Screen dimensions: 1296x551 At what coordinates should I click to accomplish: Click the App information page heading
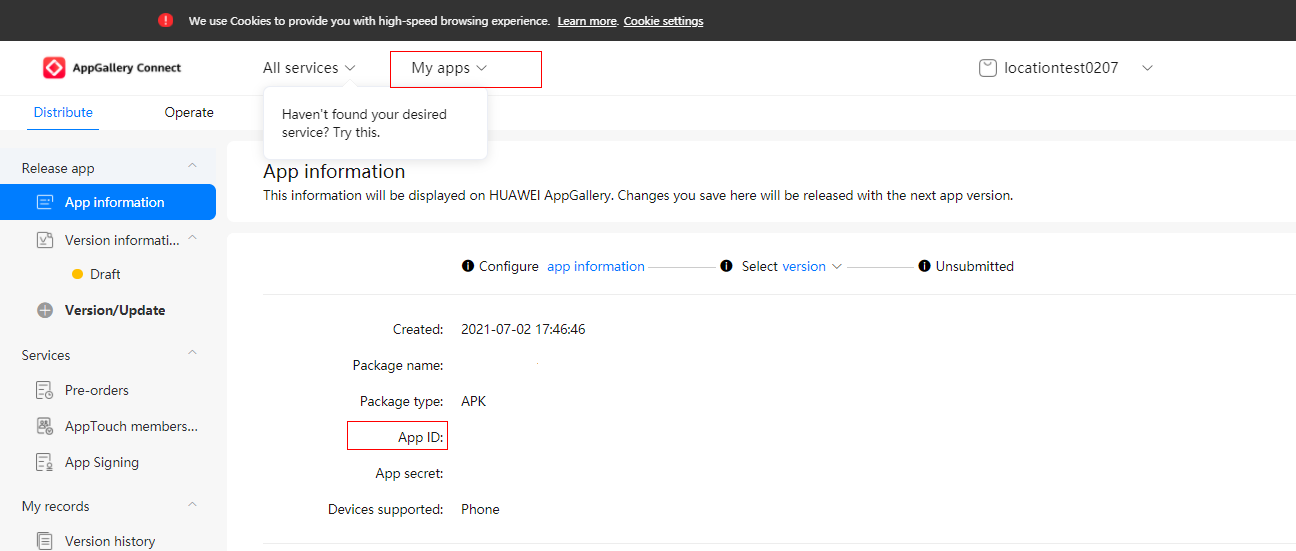tap(334, 172)
